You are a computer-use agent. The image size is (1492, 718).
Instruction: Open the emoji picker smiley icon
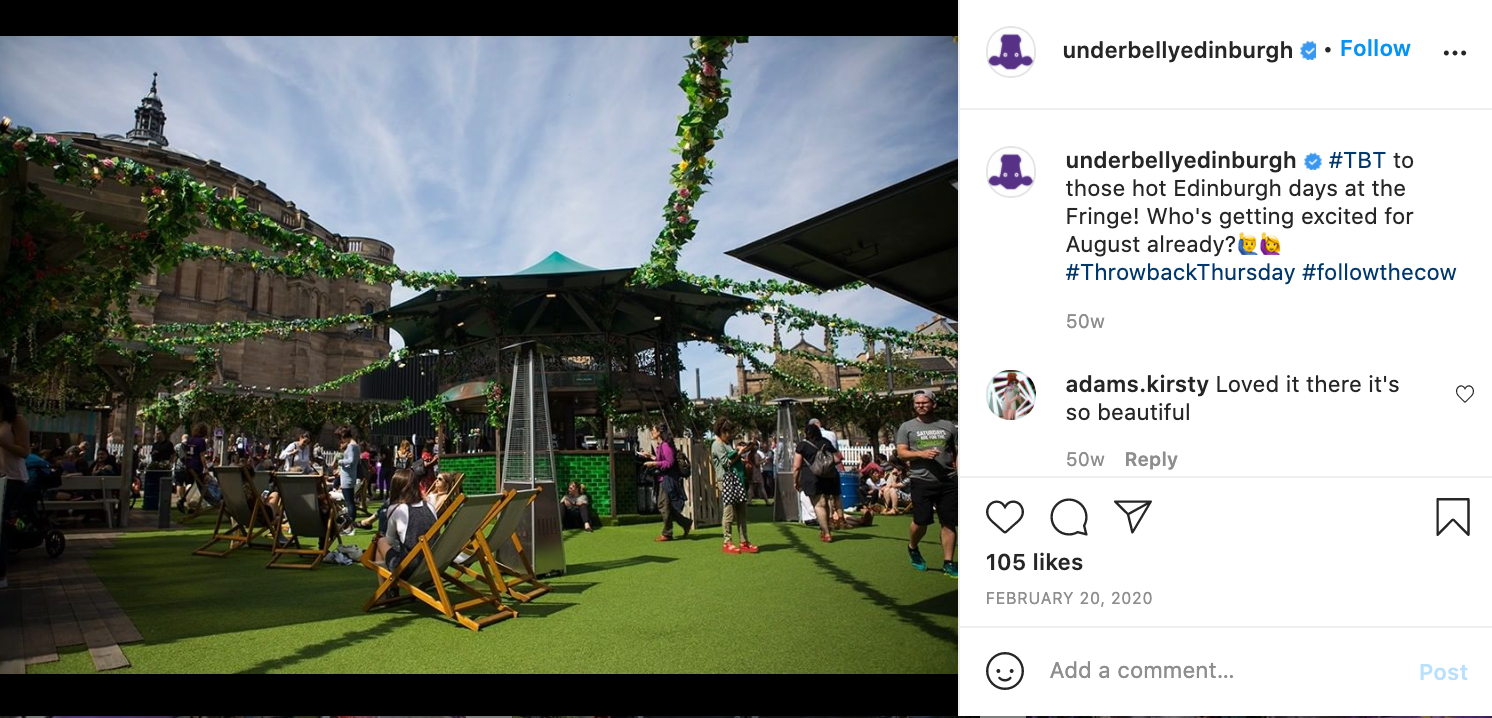[x=1005, y=671]
